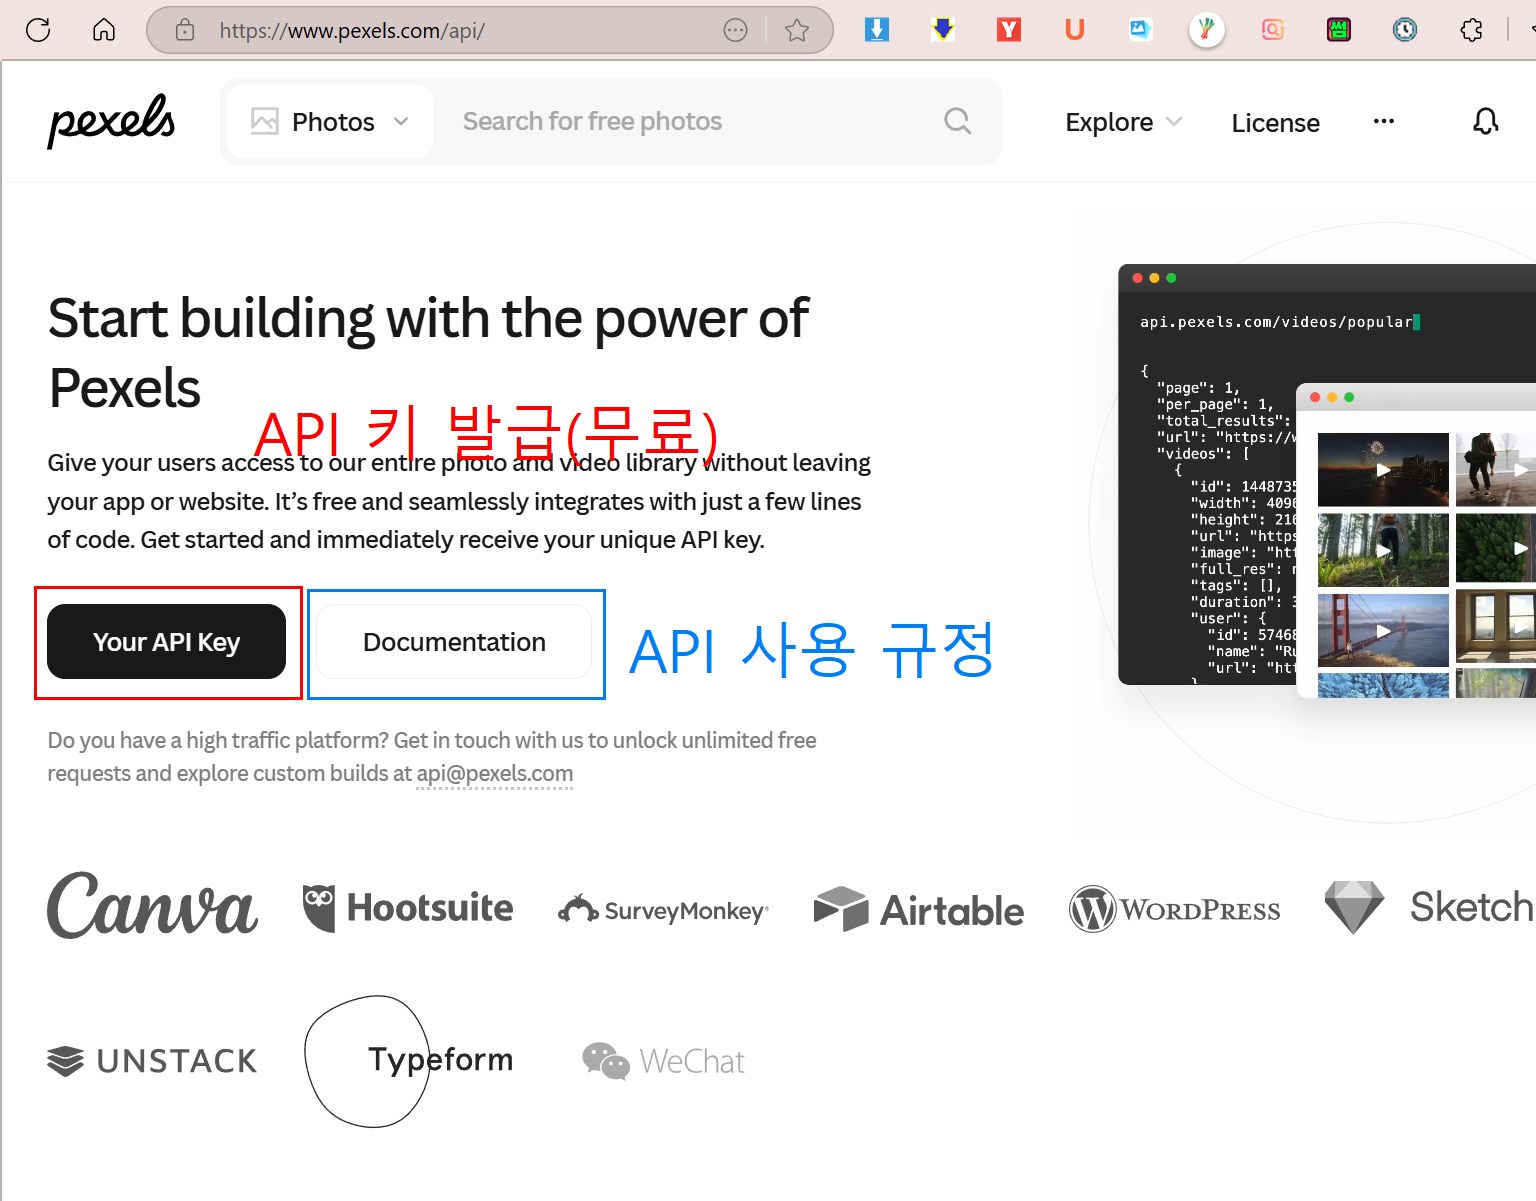Click the Airtable logo
The height and width of the screenshot is (1201, 1536).
point(919,909)
